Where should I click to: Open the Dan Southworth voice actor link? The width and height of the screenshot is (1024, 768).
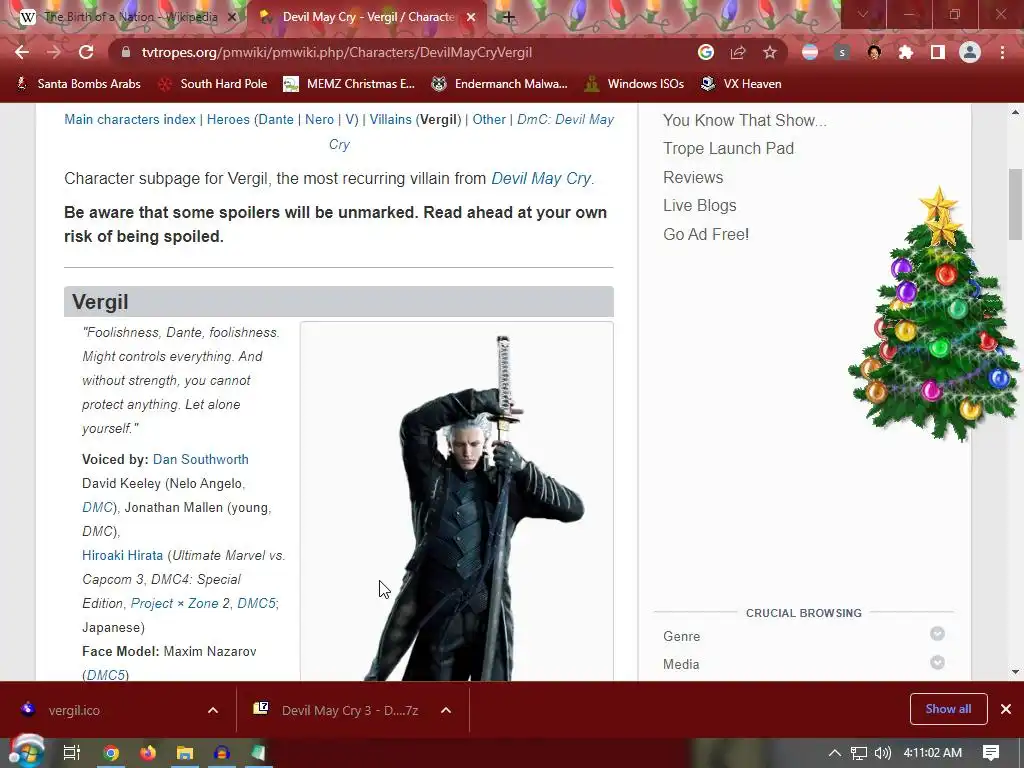pyautogui.click(x=200, y=459)
